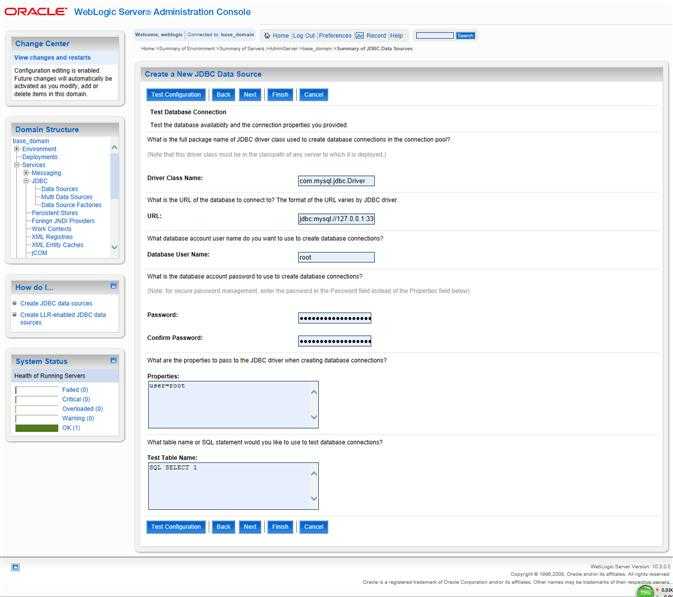Click the bottom Back button
The image size is (673, 597).
224,527
